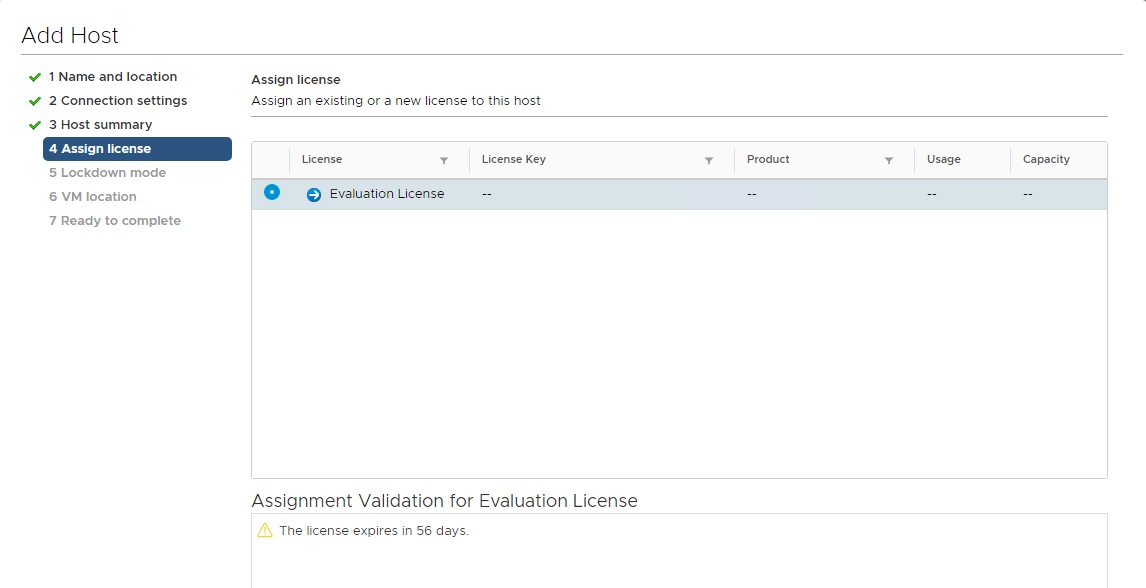The image size is (1146, 588).
Task: Click the yellow warning icon for license expiry
Action: [265, 530]
